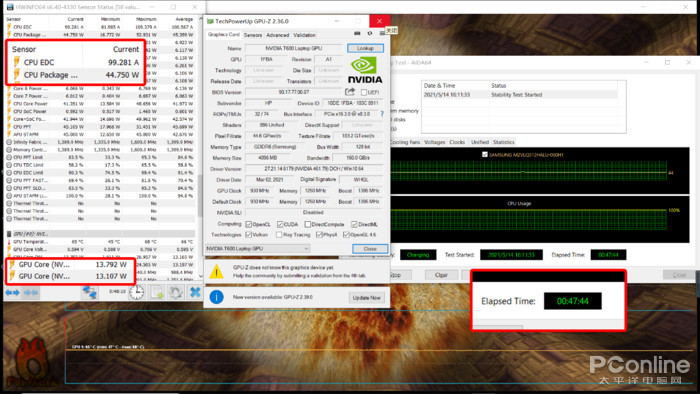The height and width of the screenshot is (394, 700).
Task: Click the Driver Version field in GPU-Z
Action: point(314,169)
